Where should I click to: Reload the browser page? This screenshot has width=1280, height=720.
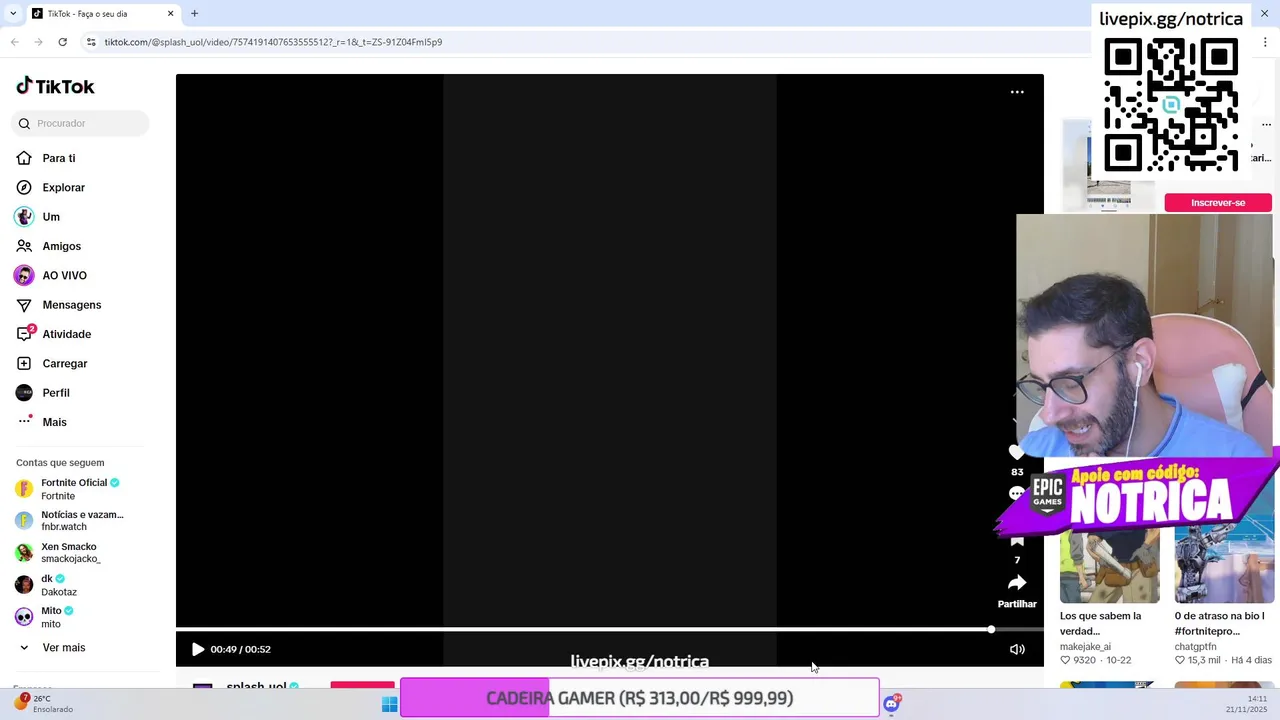coord(62,42)
